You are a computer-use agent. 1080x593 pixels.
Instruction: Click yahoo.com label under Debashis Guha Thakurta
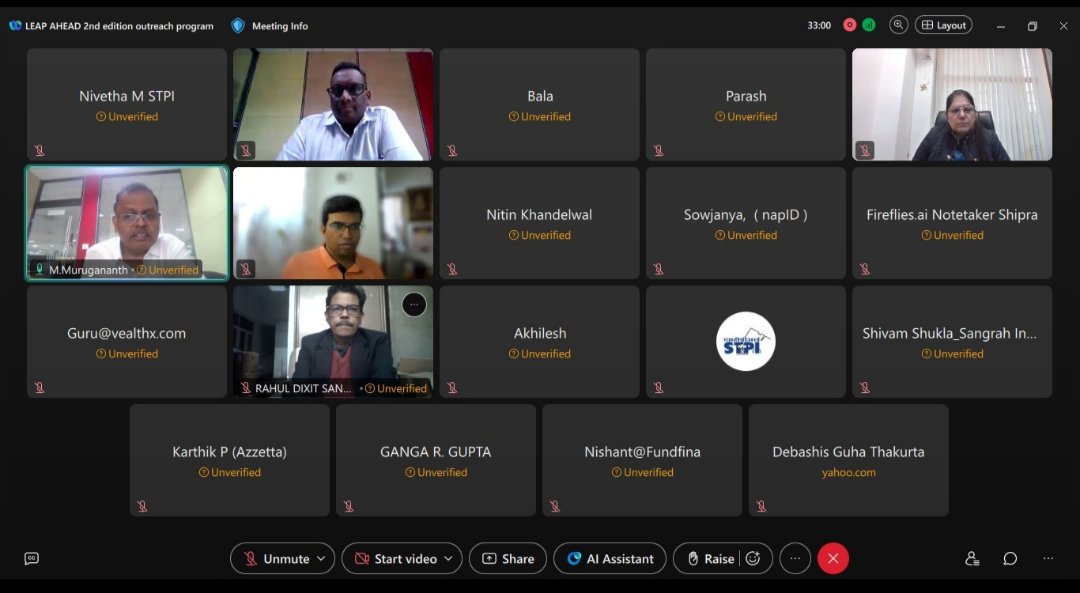849,472
